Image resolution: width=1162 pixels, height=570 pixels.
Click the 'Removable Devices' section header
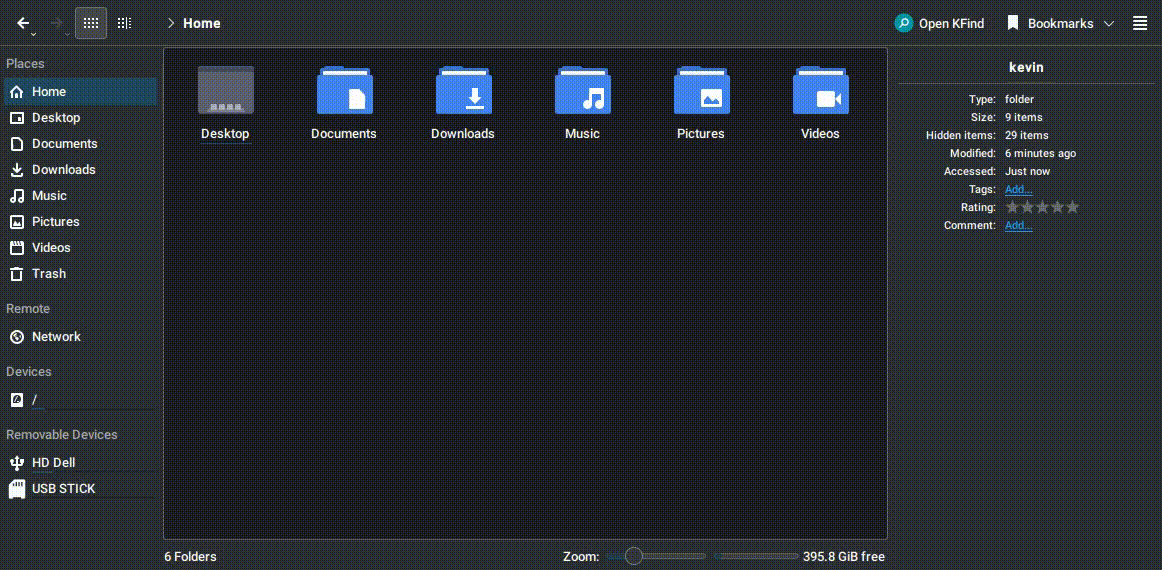[x=62, y=434]
